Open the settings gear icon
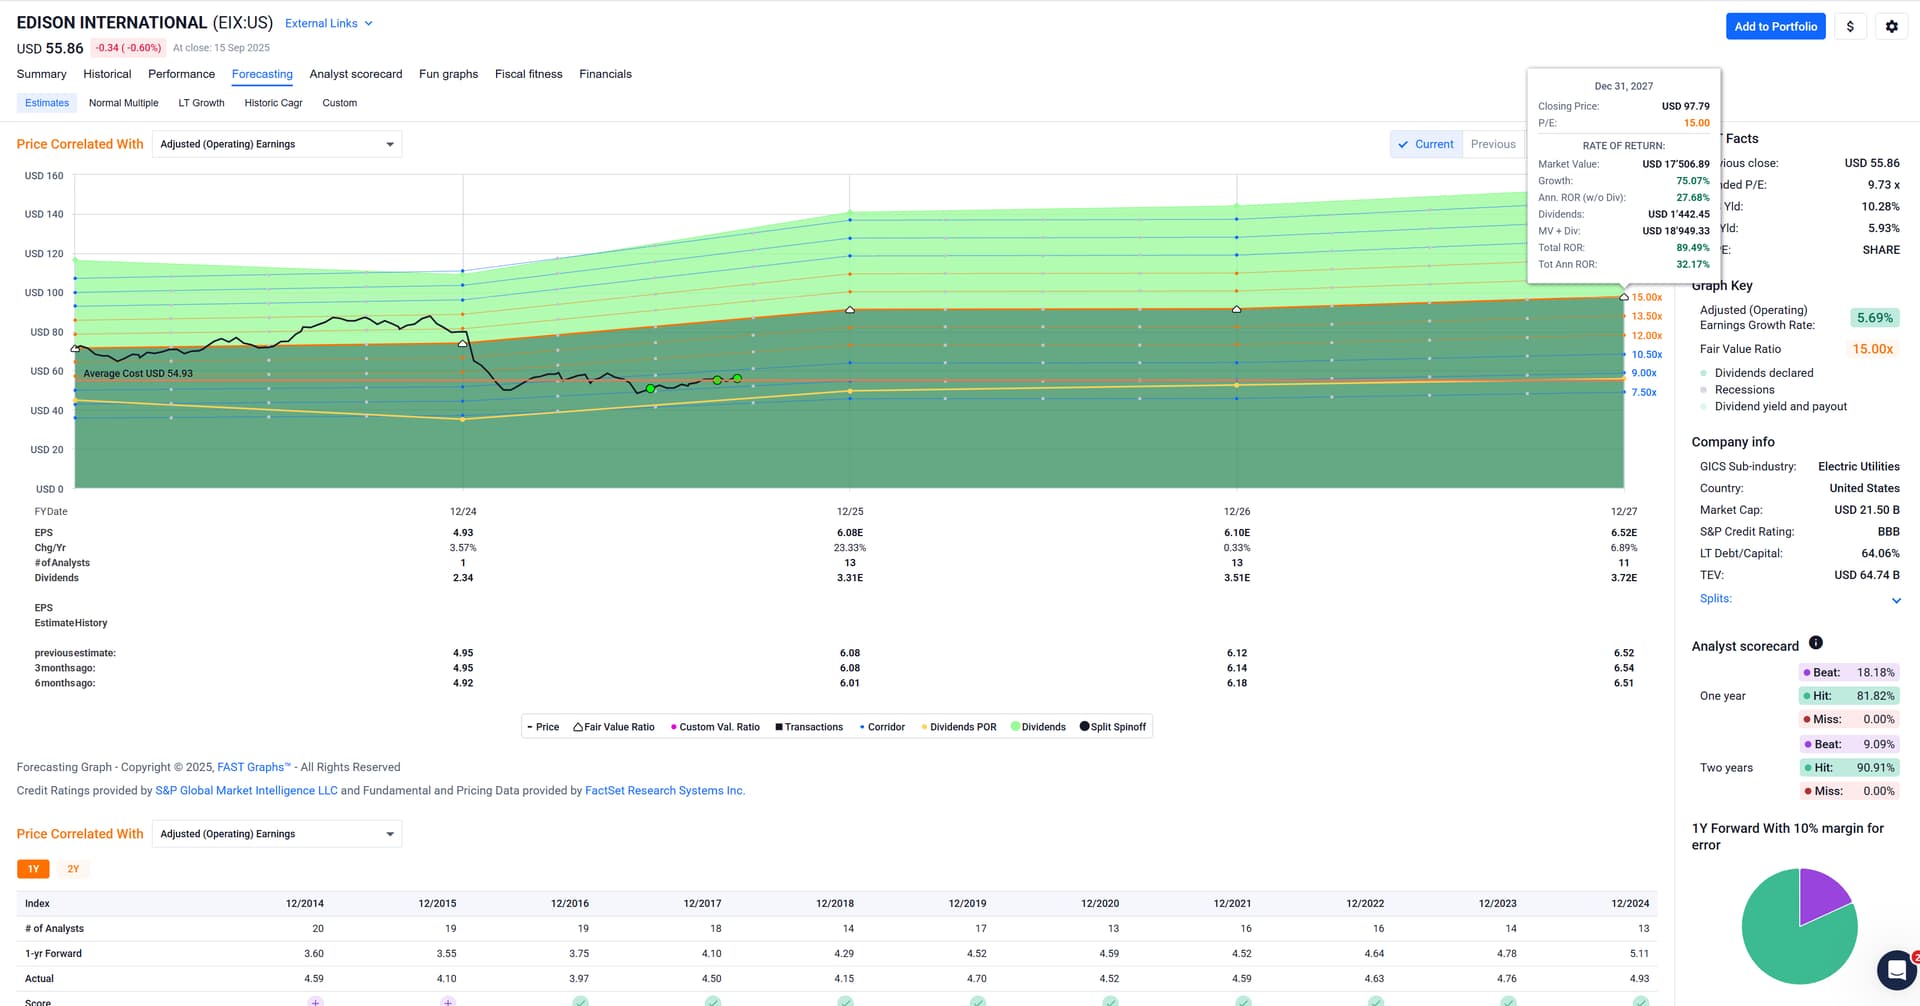Image resolution: width=1920 pixels, height=1006 pixels. point(1891,27)
